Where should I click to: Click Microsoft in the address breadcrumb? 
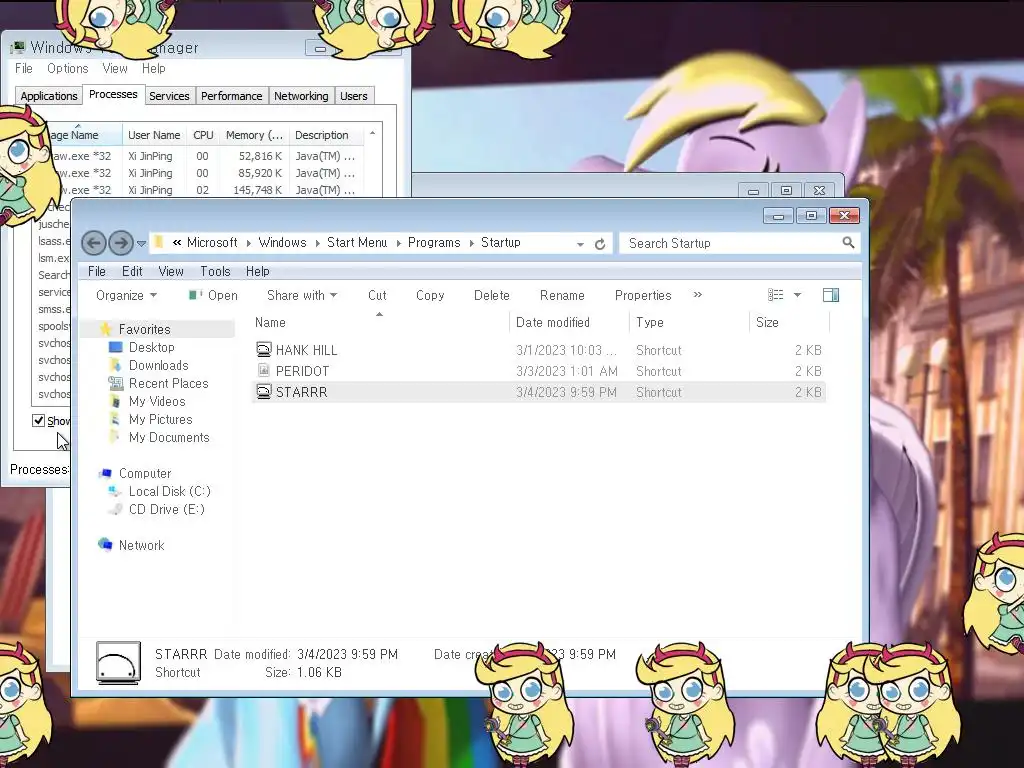212,242
